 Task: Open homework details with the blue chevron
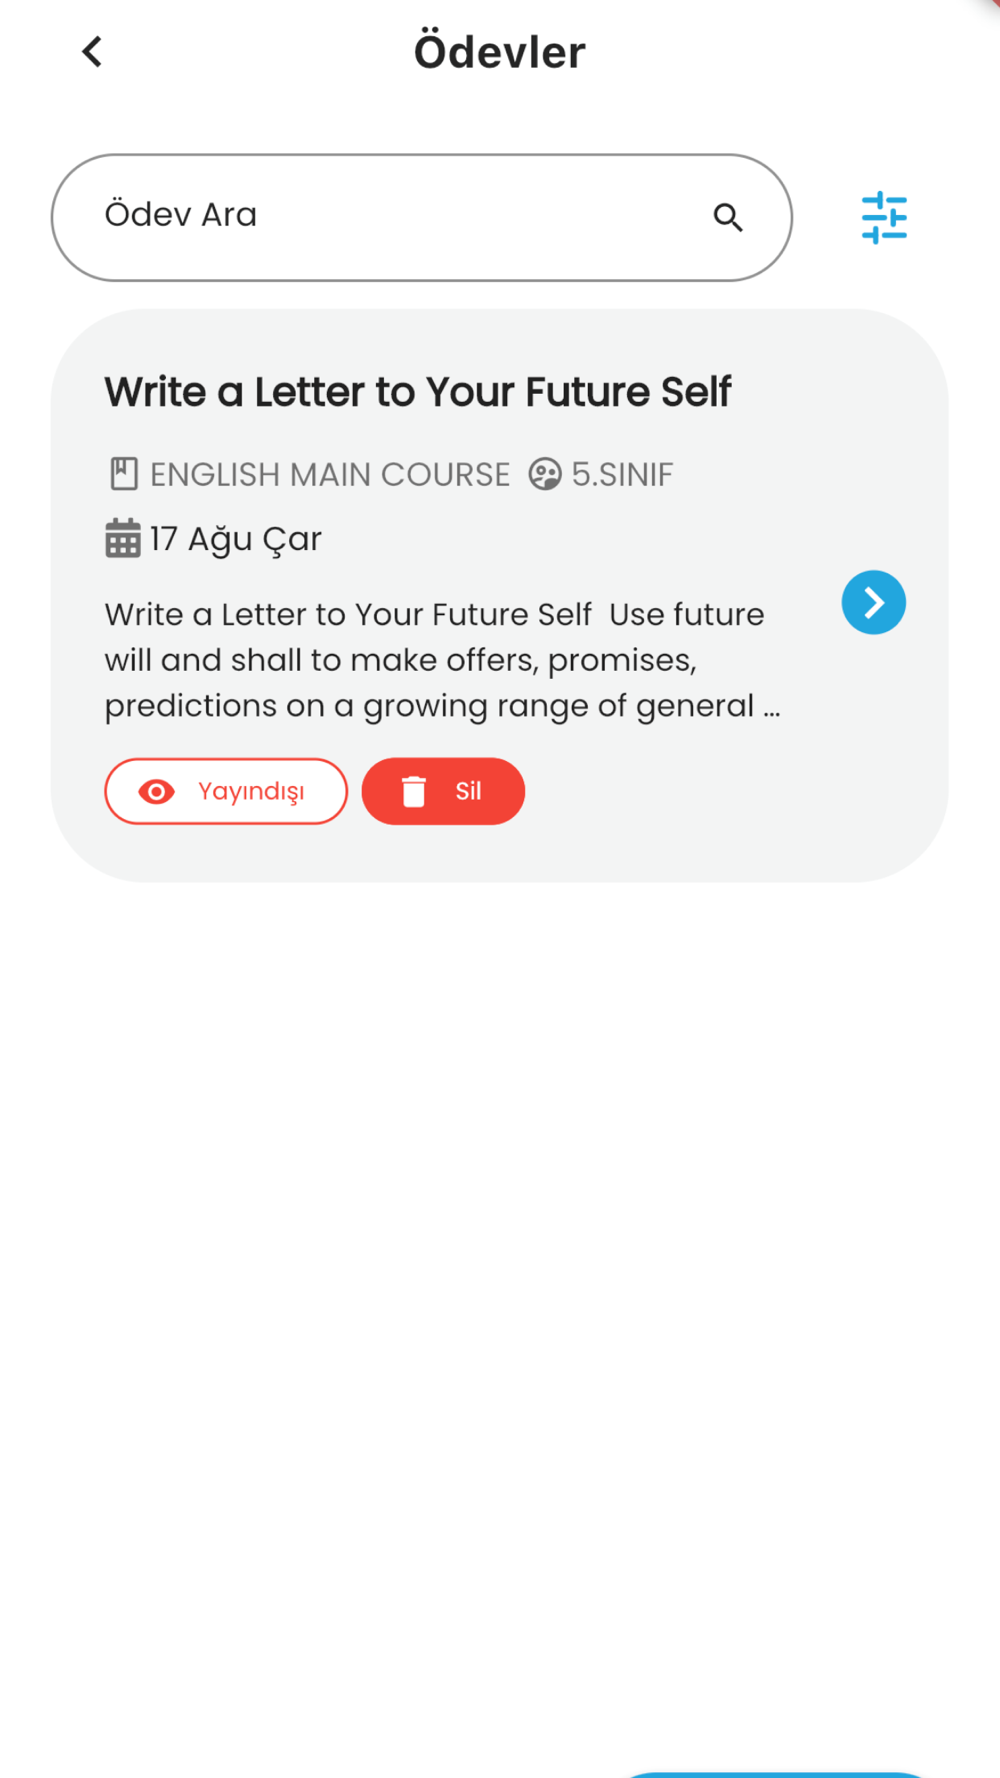point(873,603)
